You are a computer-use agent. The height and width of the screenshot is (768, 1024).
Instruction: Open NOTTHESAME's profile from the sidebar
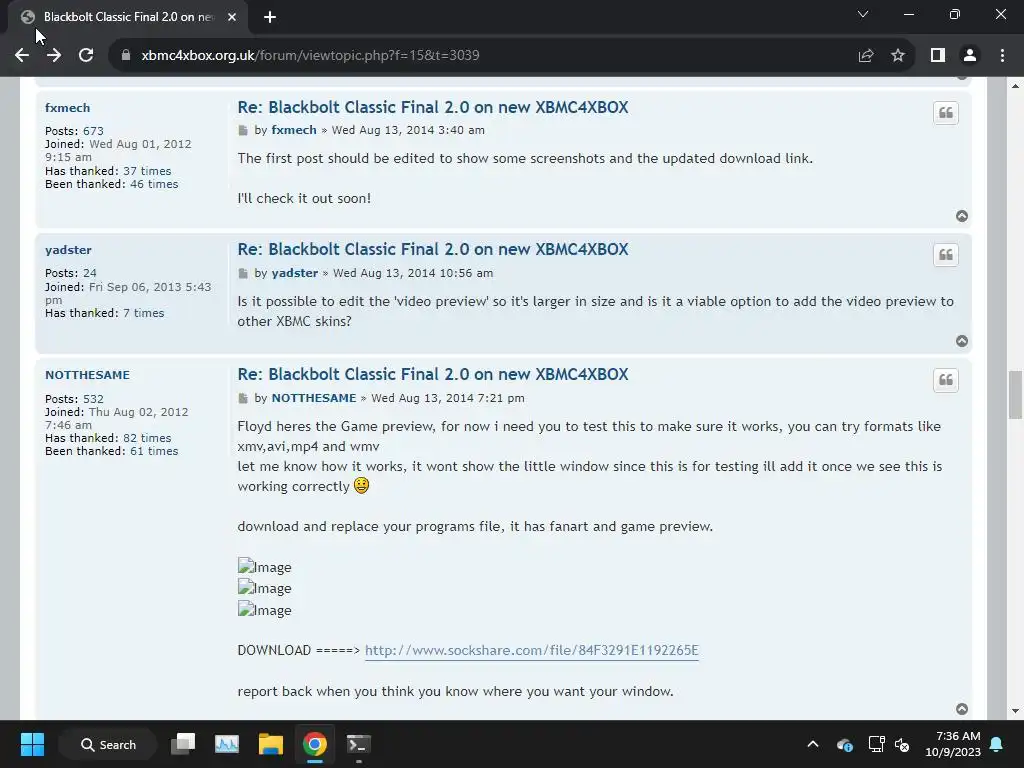(88, 375)
